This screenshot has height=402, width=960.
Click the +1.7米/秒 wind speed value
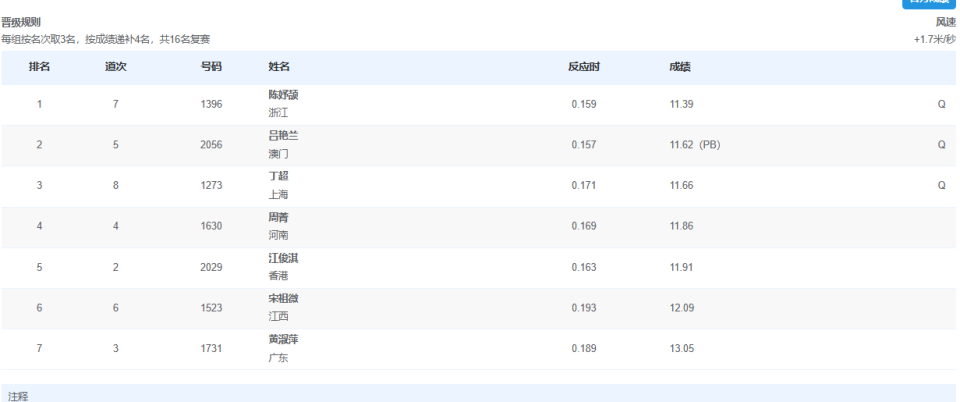pos(934,39)
